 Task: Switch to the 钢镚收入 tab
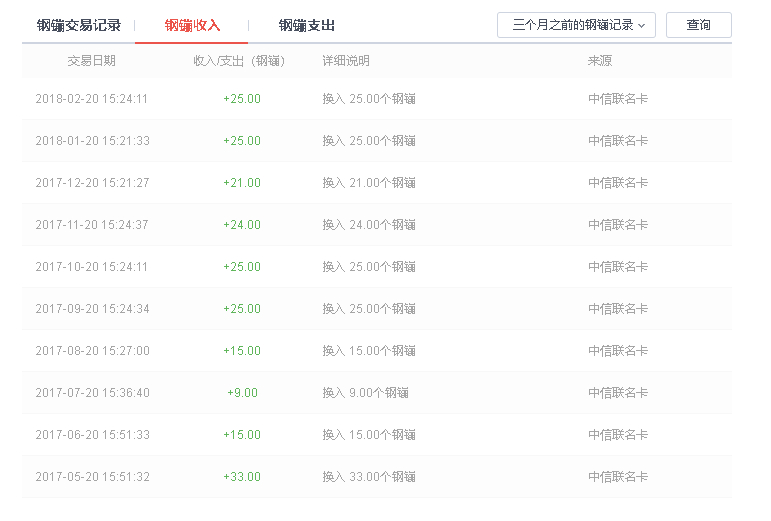192,26
